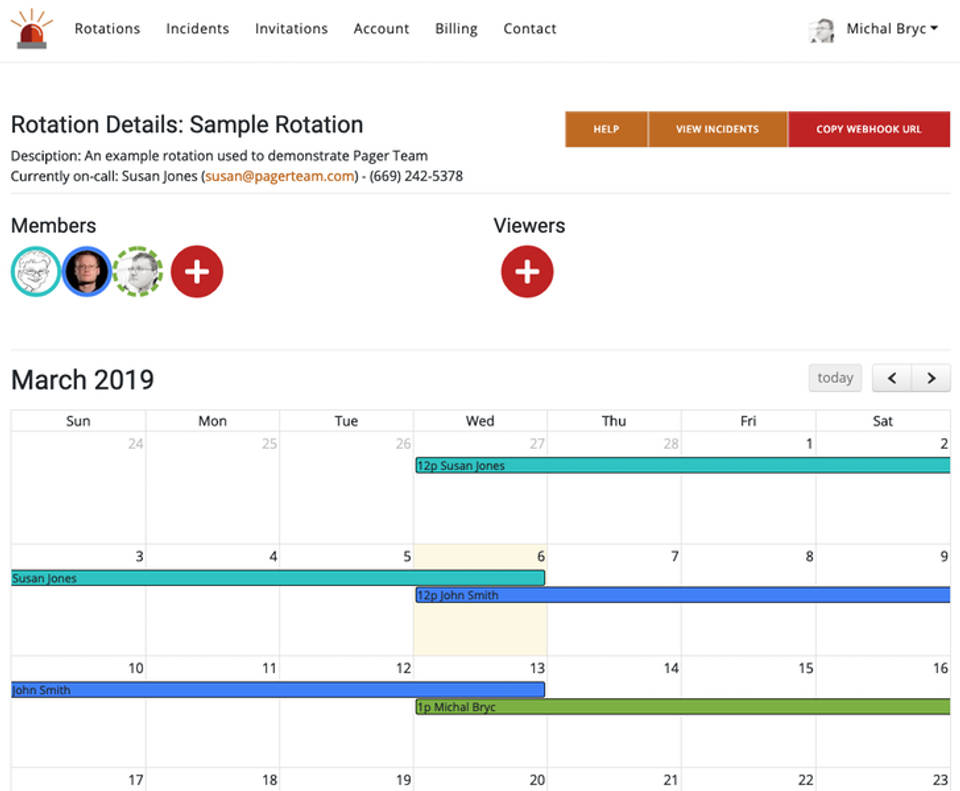Add a new member with plus icon

[197, 272]
